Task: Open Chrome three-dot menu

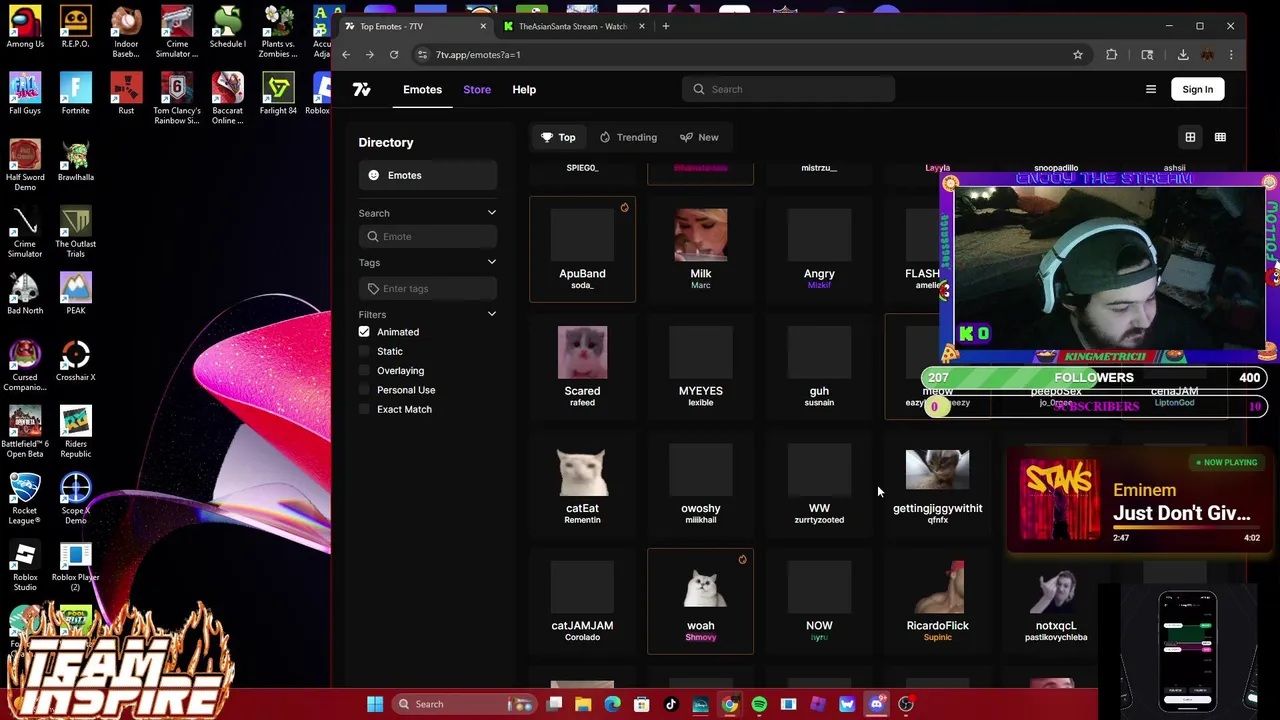Action: 1231,55
